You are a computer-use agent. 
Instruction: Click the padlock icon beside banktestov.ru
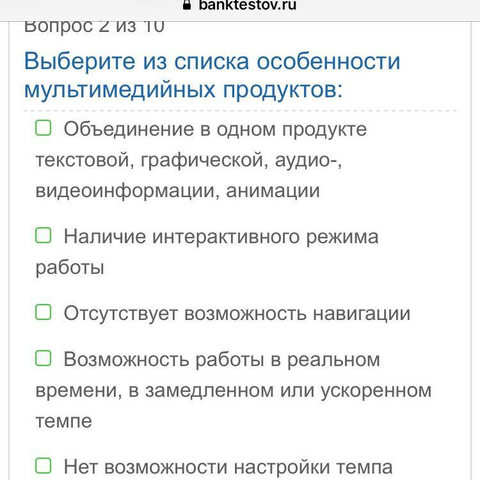[187, 4]
